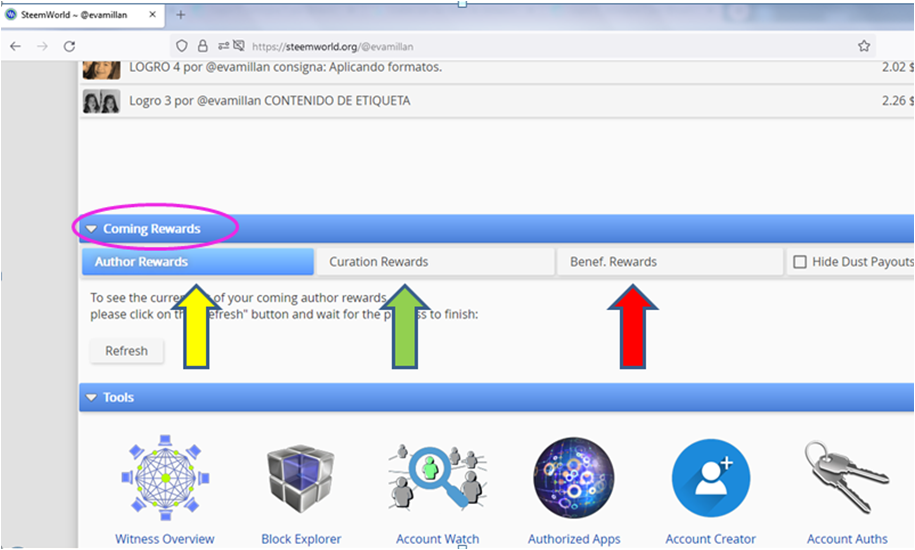Click the 2.26 $ payout value
915x550 pixels.
897,101
